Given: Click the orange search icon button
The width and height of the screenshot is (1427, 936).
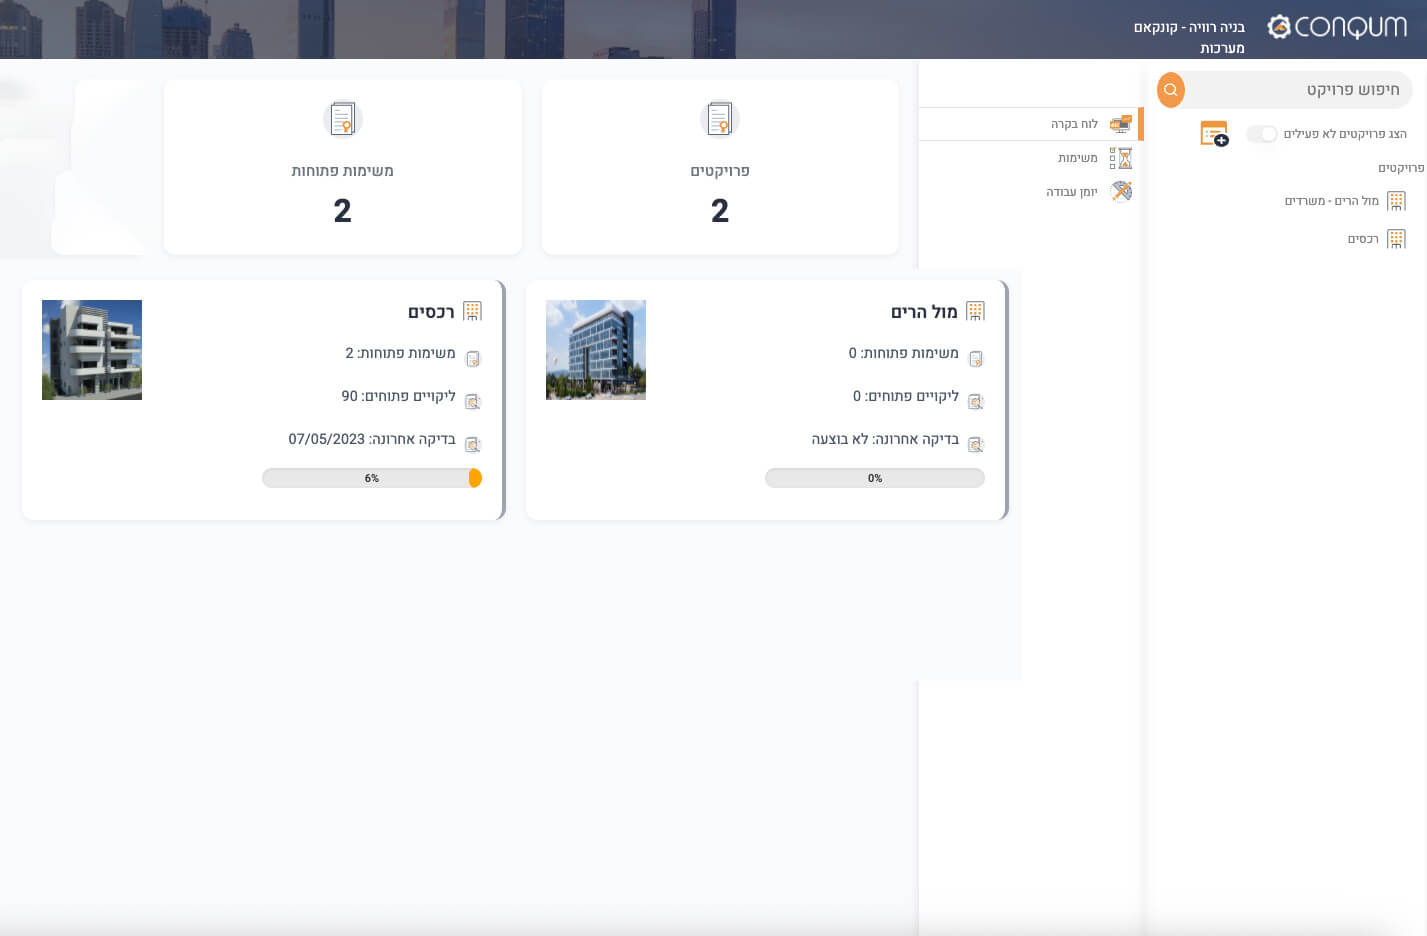Looking at the screenshot, I should click(1171, 90).
